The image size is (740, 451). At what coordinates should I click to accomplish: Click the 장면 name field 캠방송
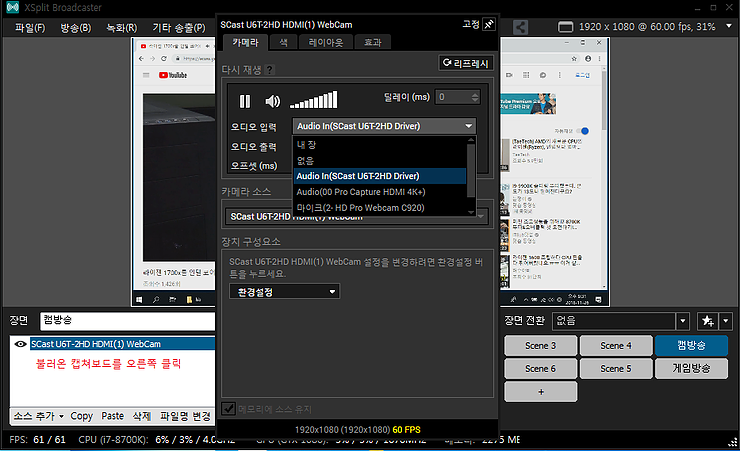coord(127,320)
